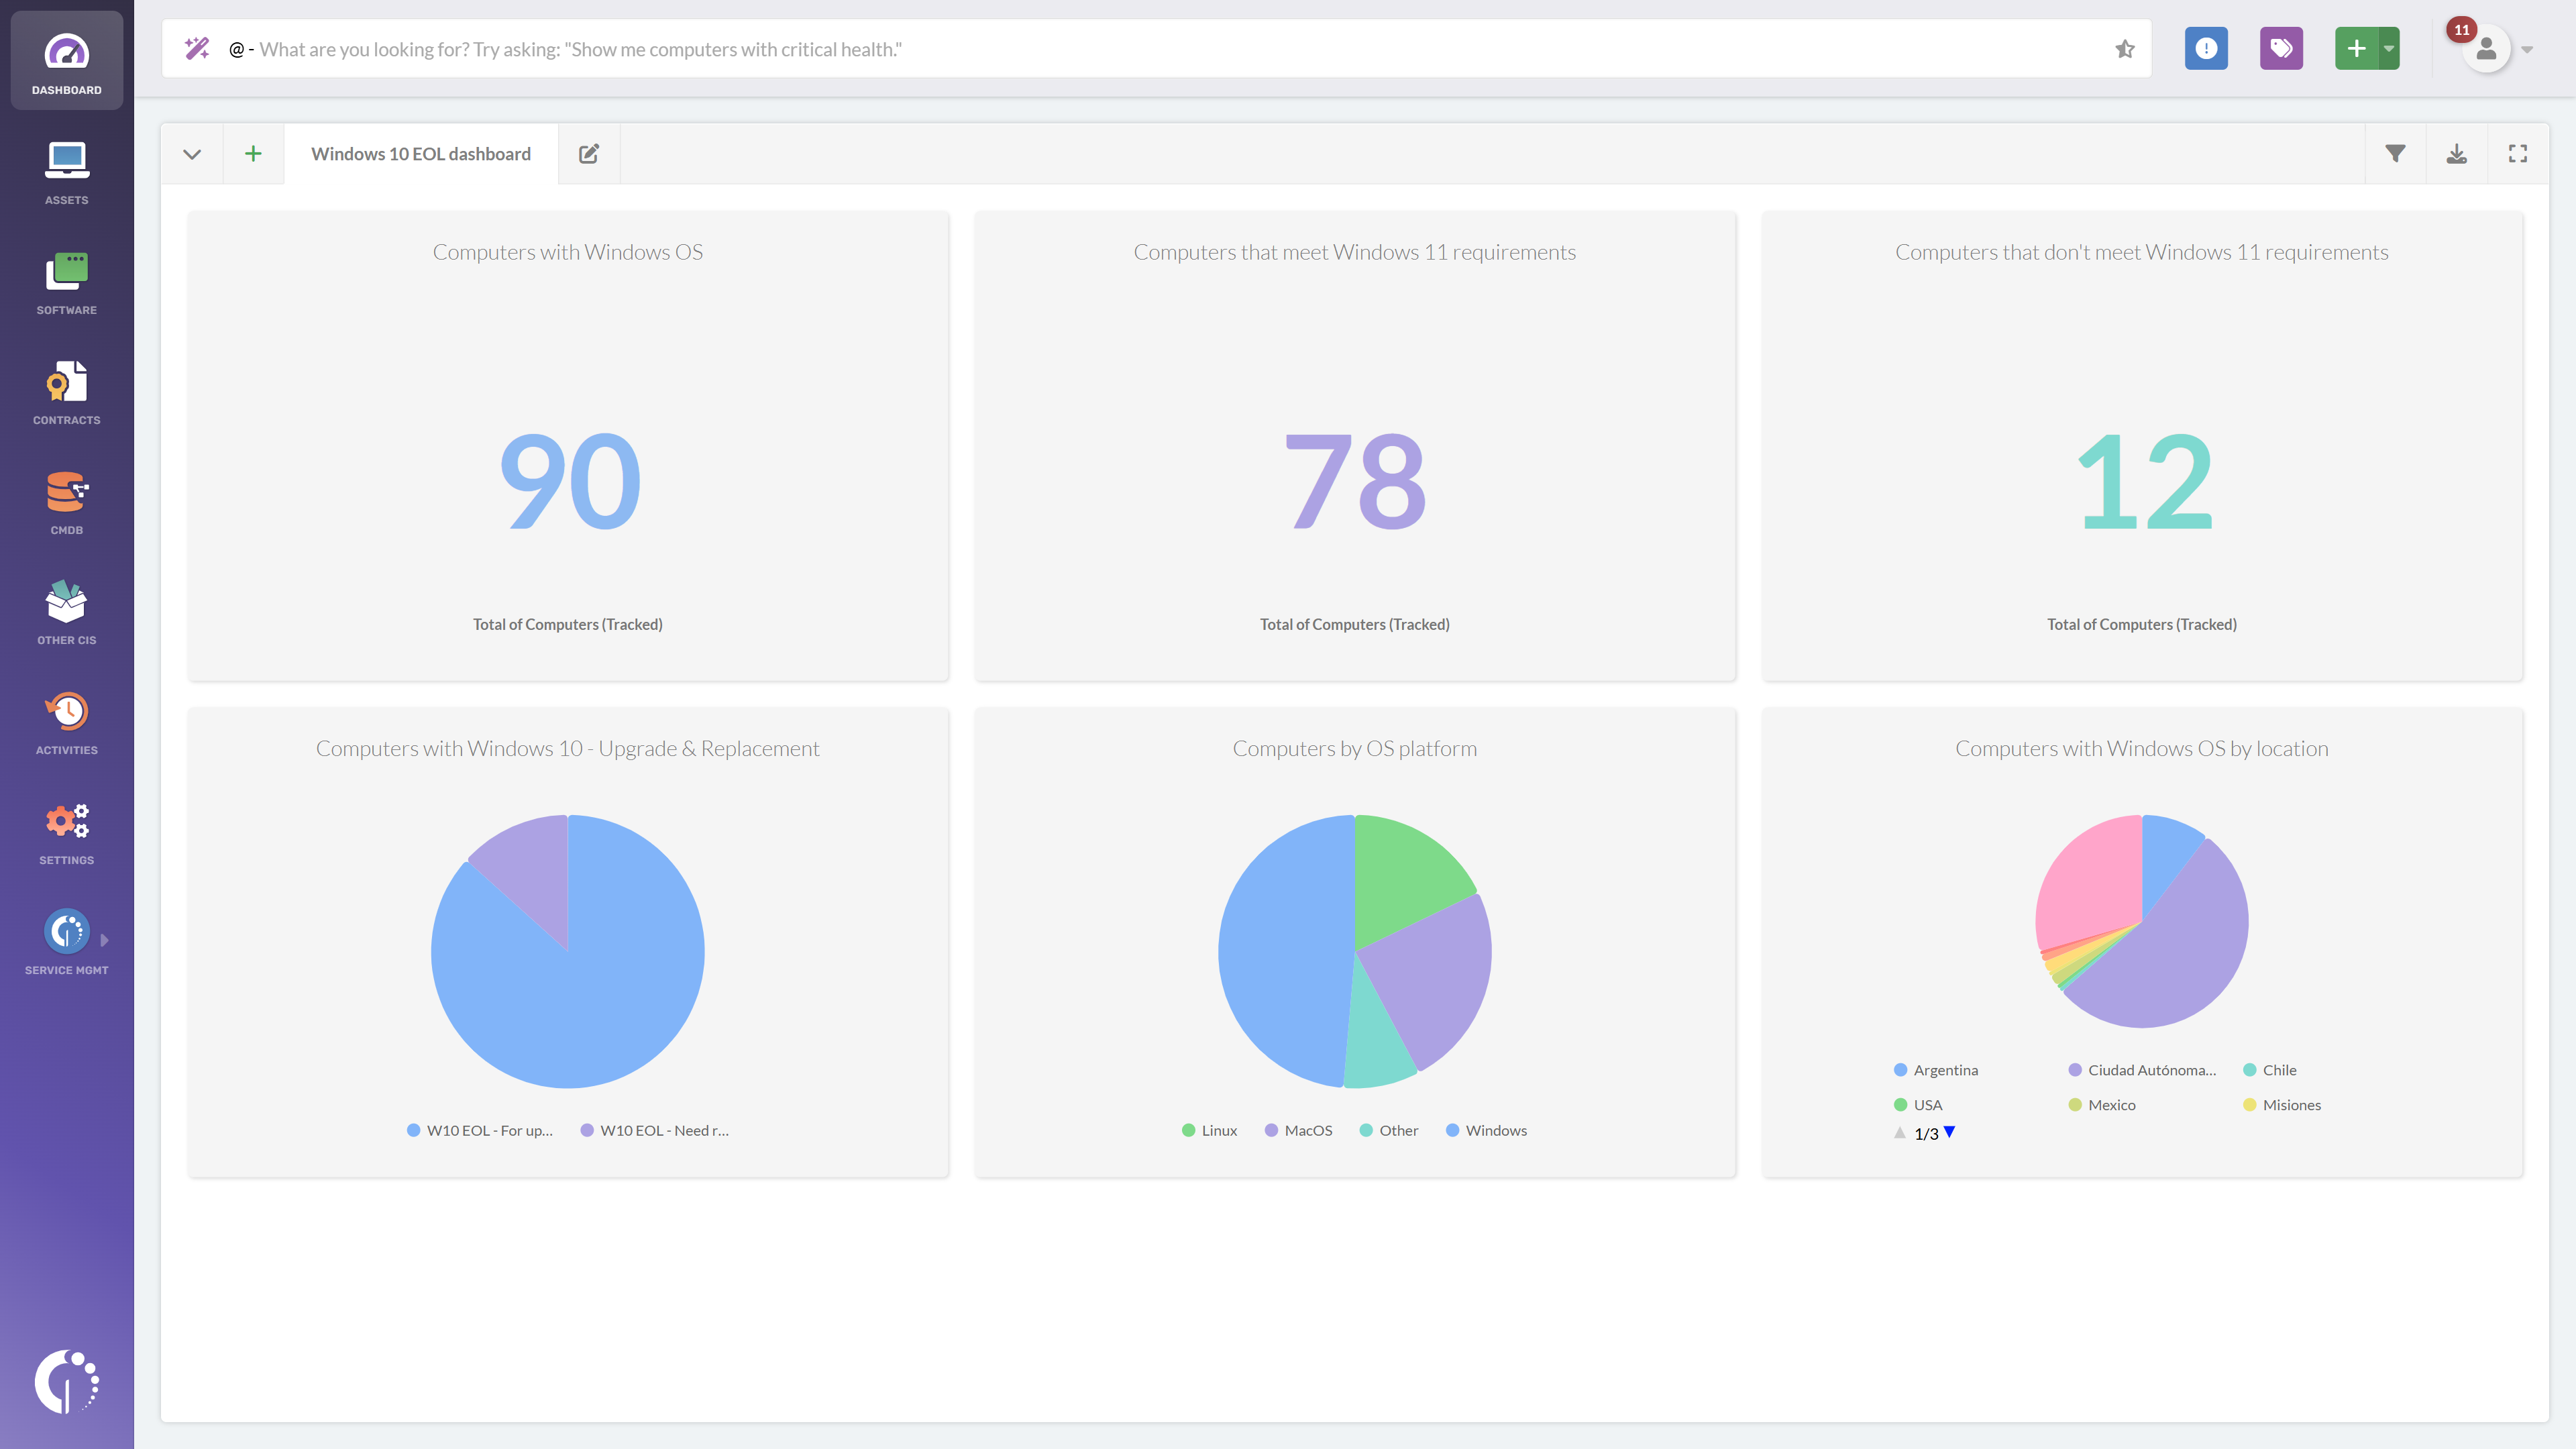Expand the dashboard list chevron

pyautogui.click(x=192, y=154)
